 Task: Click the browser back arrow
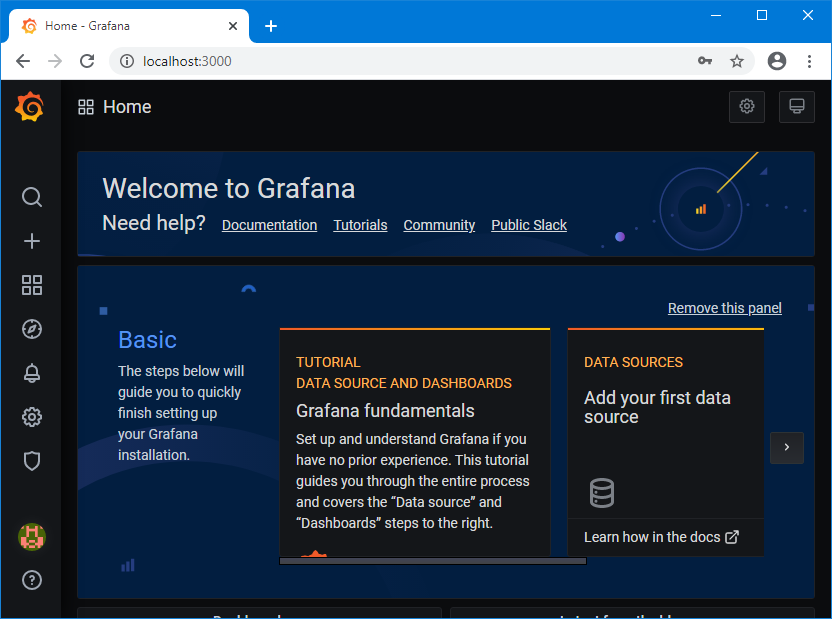[x=23, y=61]
